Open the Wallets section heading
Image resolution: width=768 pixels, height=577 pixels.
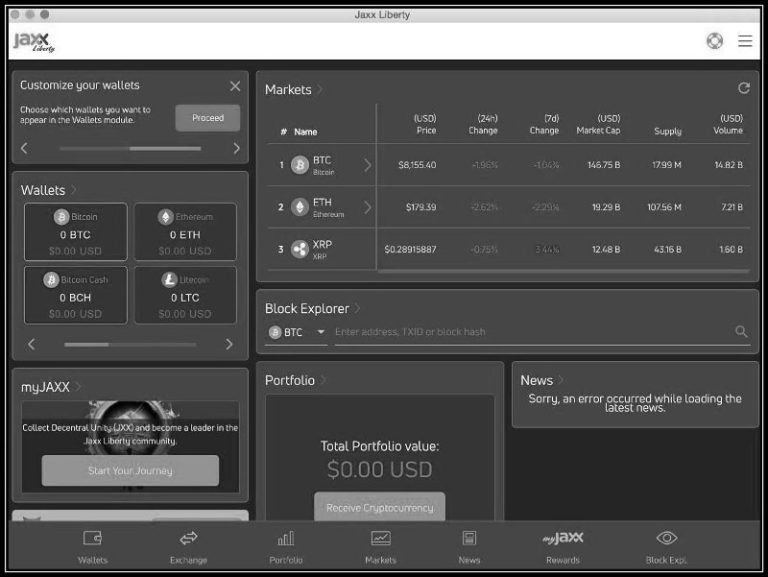48,190
